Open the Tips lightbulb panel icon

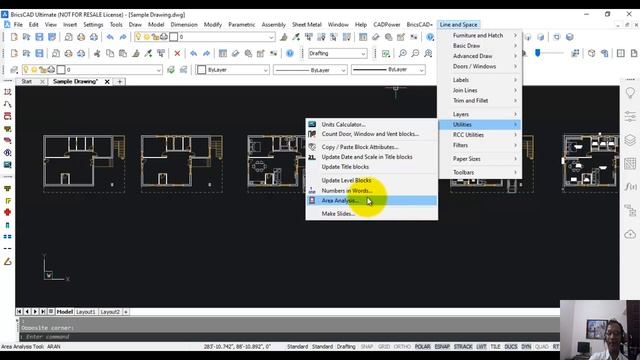[630, 93]
